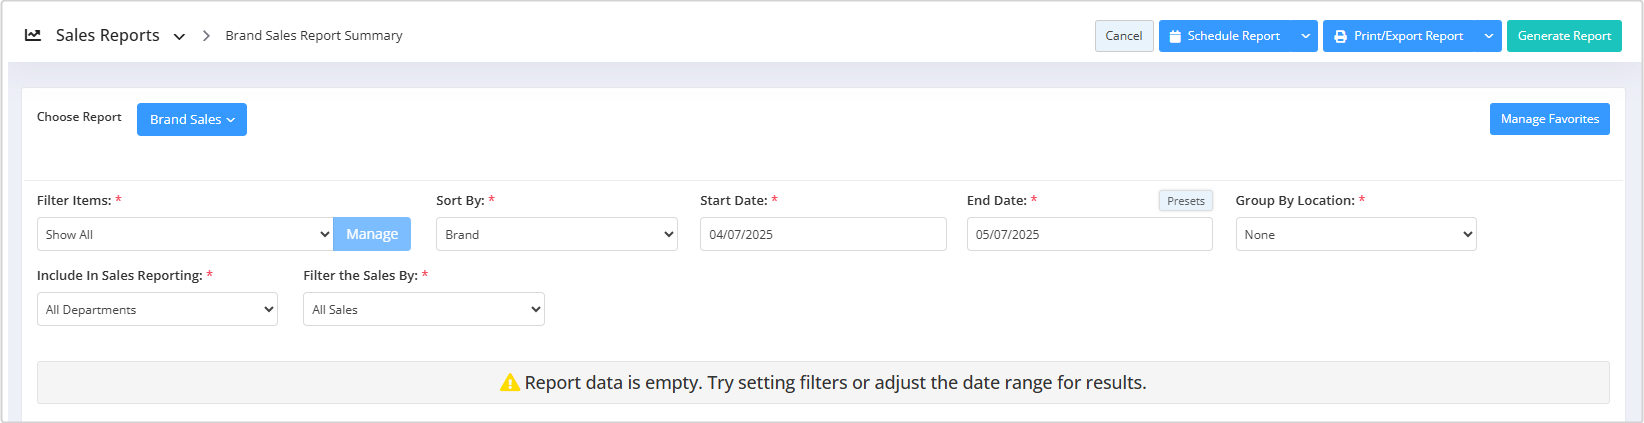The height and width of the screenshot is (423, 1644).
Task: Open the End Date Presets button
Action: coord(1186,201)
